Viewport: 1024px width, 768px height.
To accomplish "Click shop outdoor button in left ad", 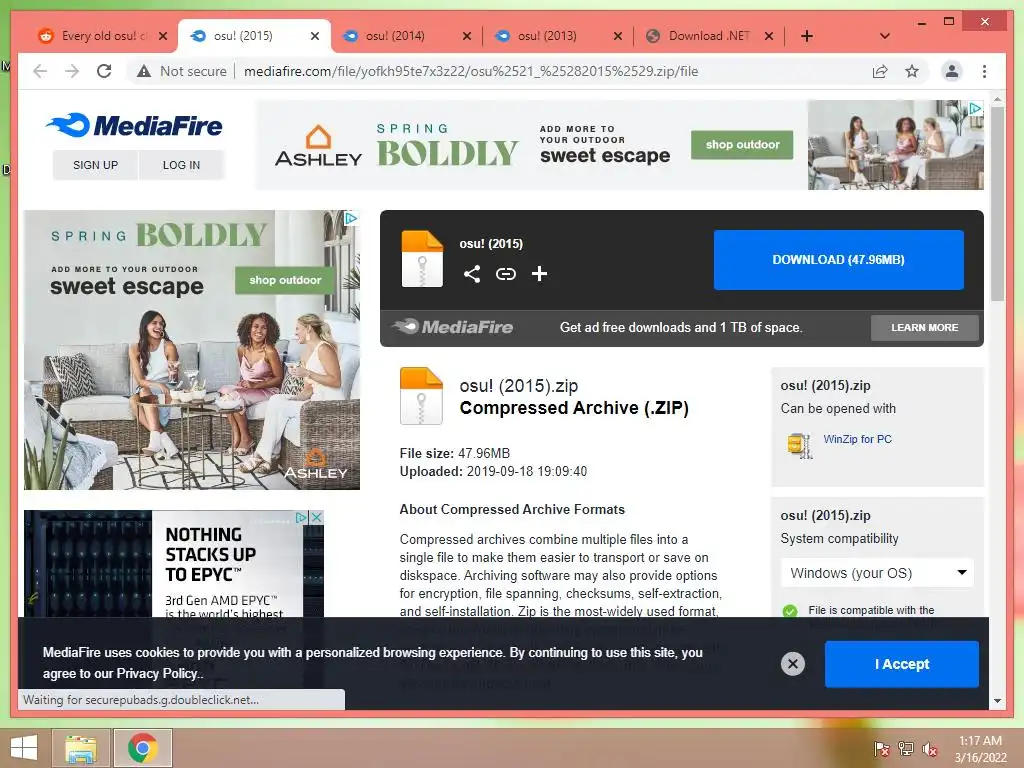I will (285, 280).
